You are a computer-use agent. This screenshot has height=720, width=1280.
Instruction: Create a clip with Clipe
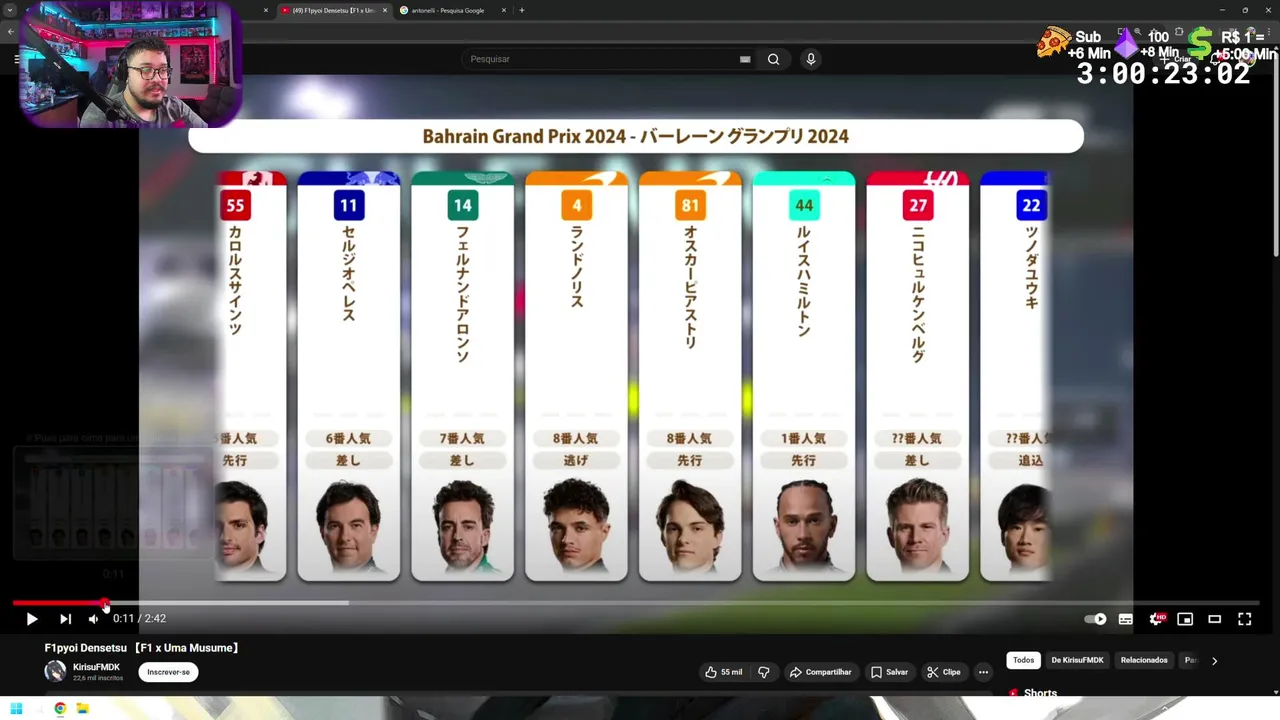coord(943,672)
